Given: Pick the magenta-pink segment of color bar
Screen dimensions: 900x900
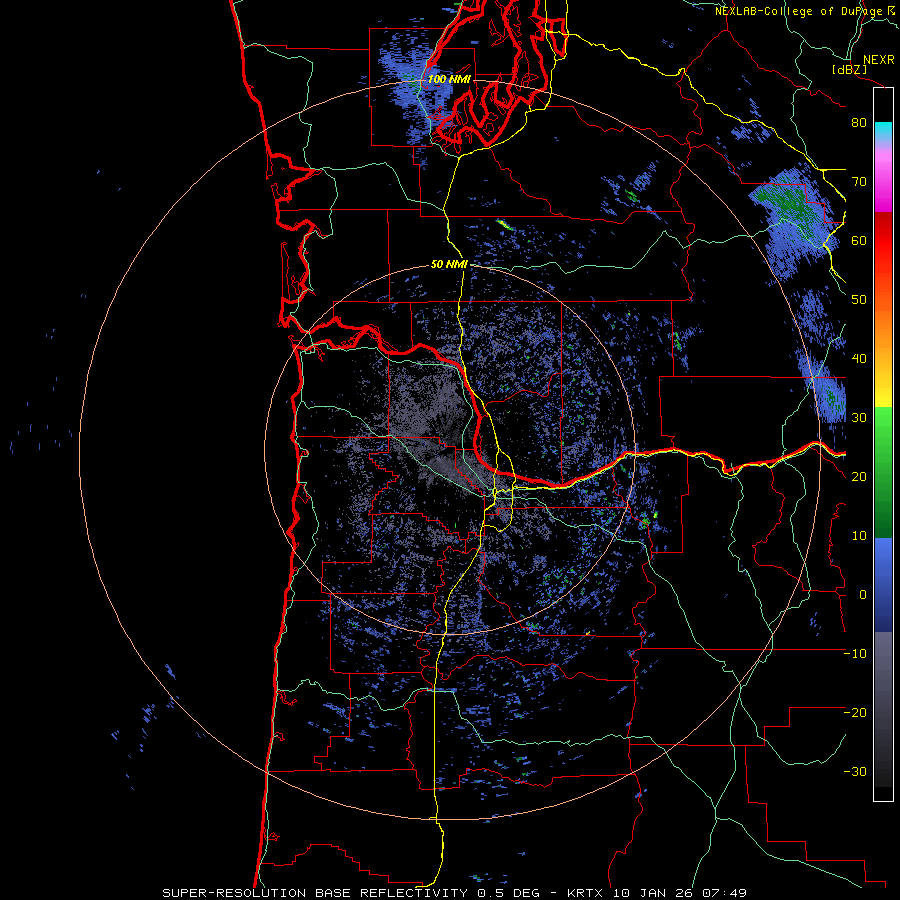Looking at the screenshot, I should point(883,178).
